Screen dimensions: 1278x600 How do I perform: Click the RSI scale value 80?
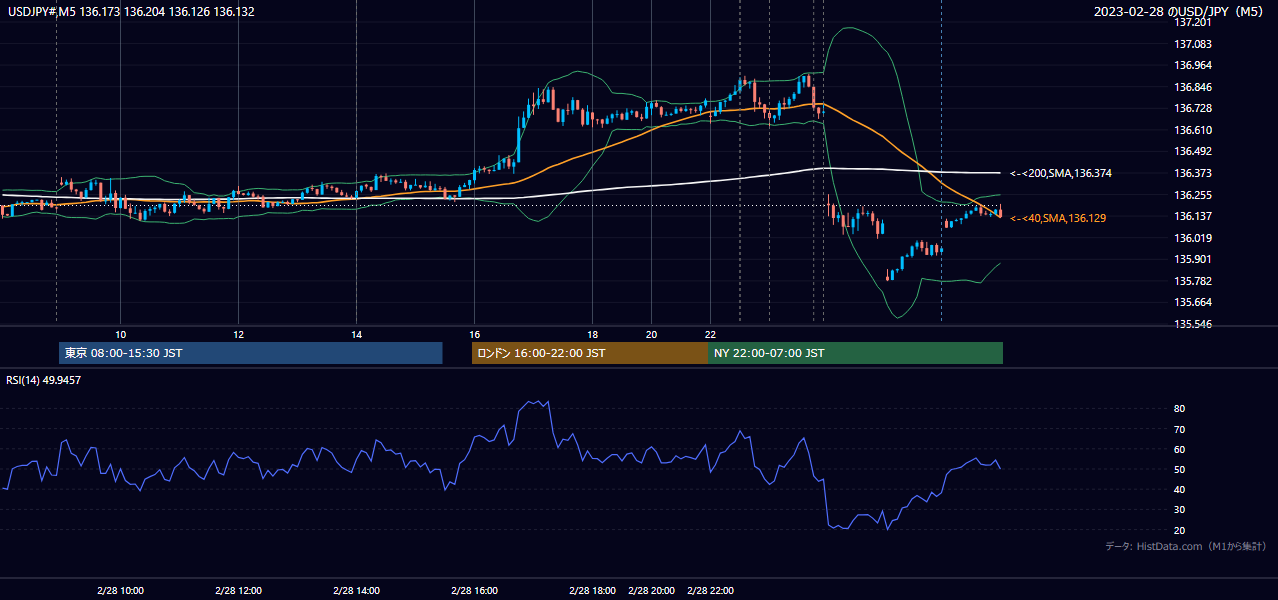tap(1179, 409)
